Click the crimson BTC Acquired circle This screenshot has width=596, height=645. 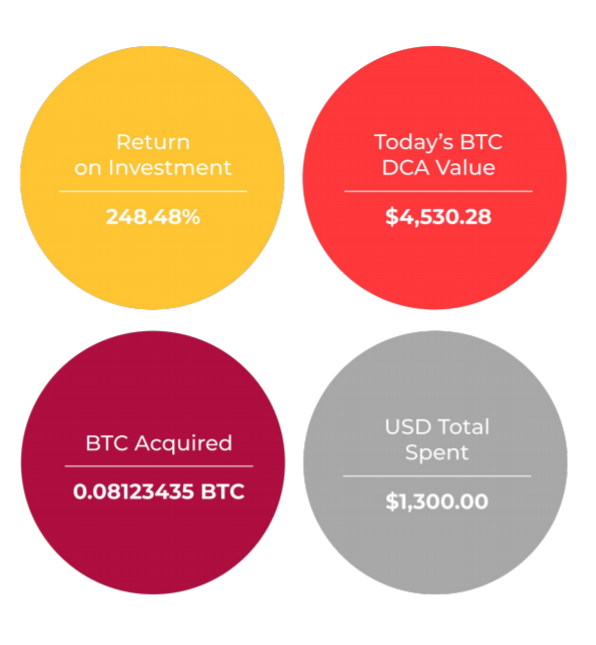tap(153, 462)
